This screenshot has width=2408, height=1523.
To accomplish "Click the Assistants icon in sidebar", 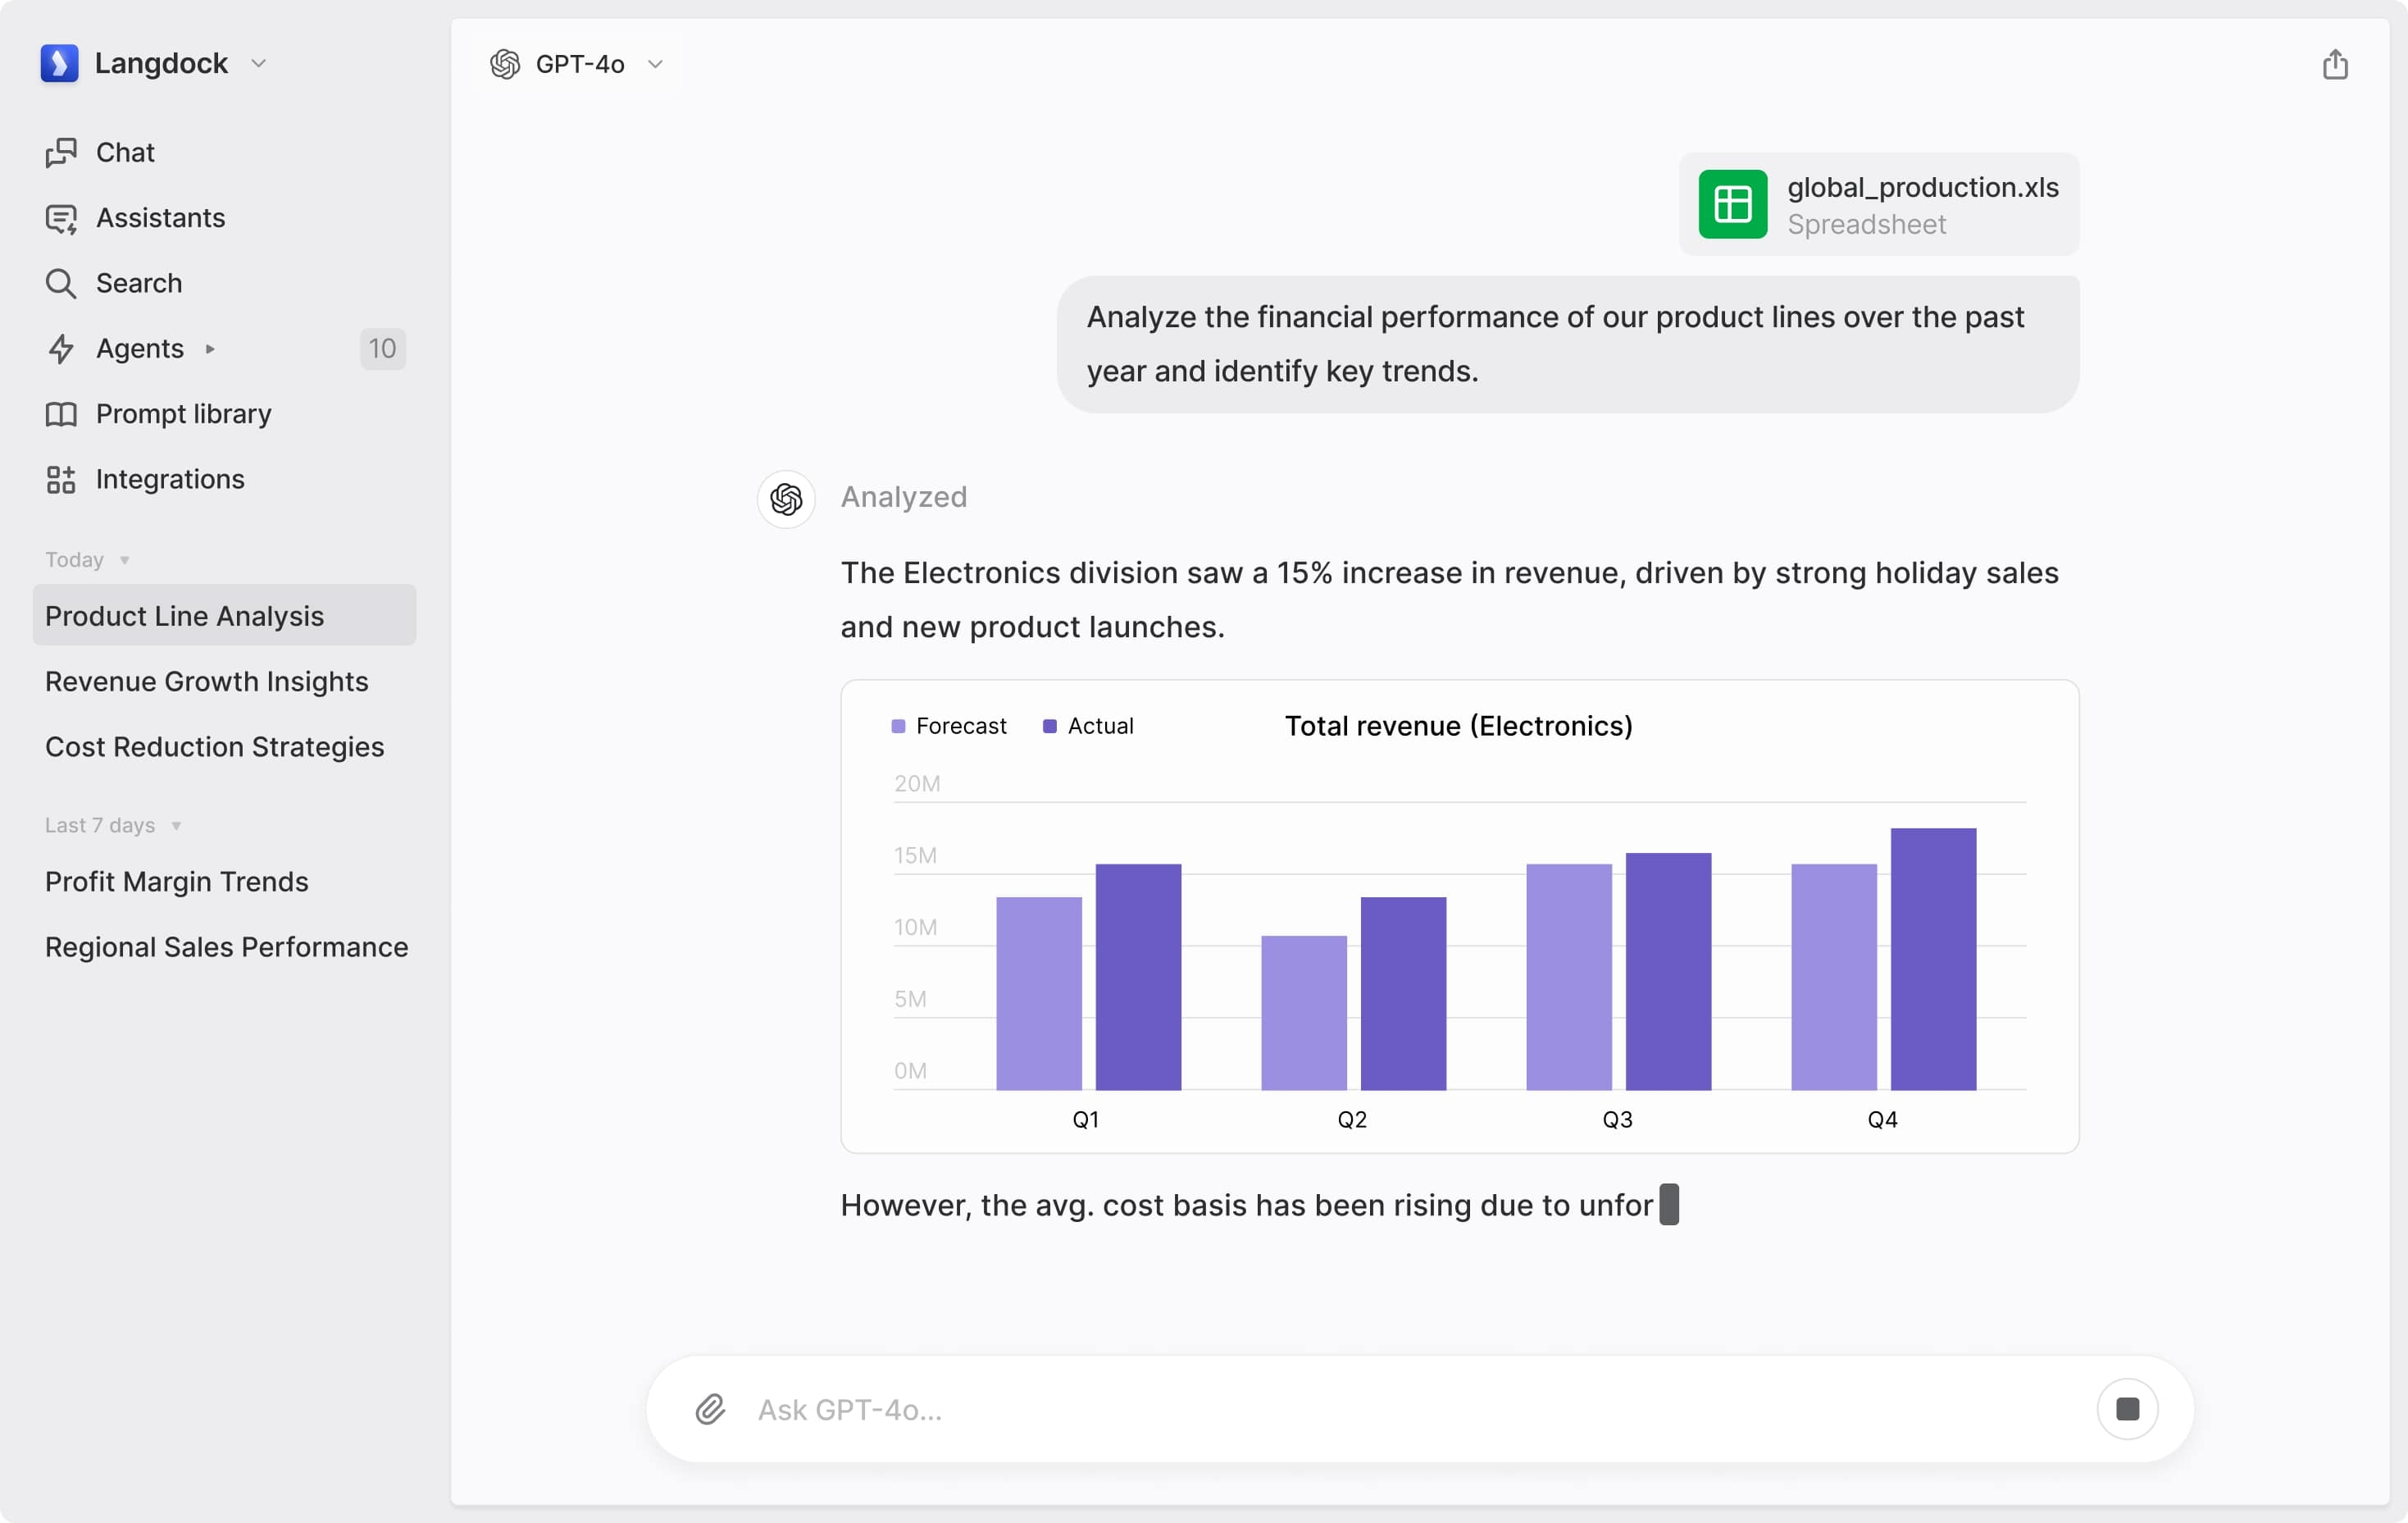I will (x=61, y=217).
